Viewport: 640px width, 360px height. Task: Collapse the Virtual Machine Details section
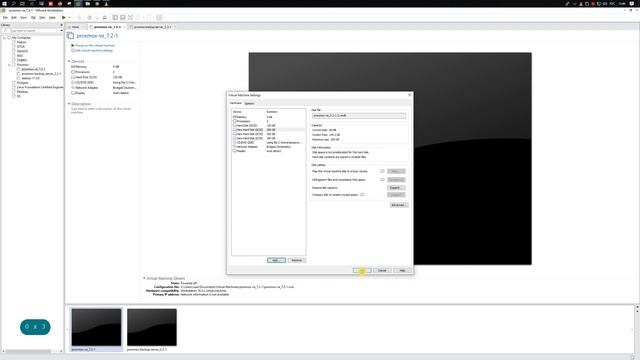[144, 278]
